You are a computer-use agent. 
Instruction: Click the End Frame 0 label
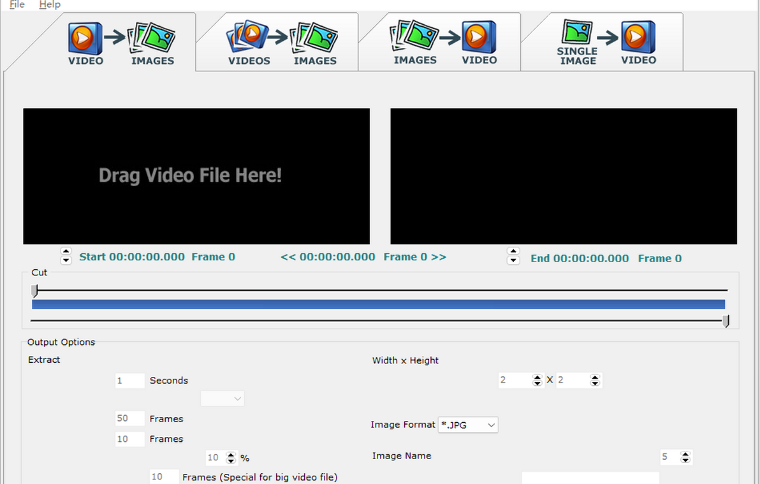(660, 258)
